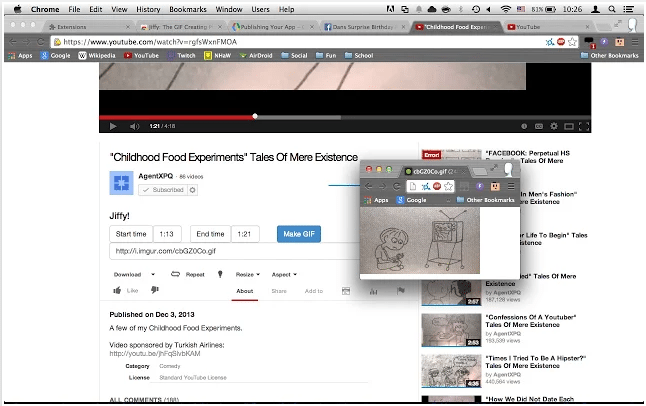Toggle the Repeat option

[x=187, y=275]
